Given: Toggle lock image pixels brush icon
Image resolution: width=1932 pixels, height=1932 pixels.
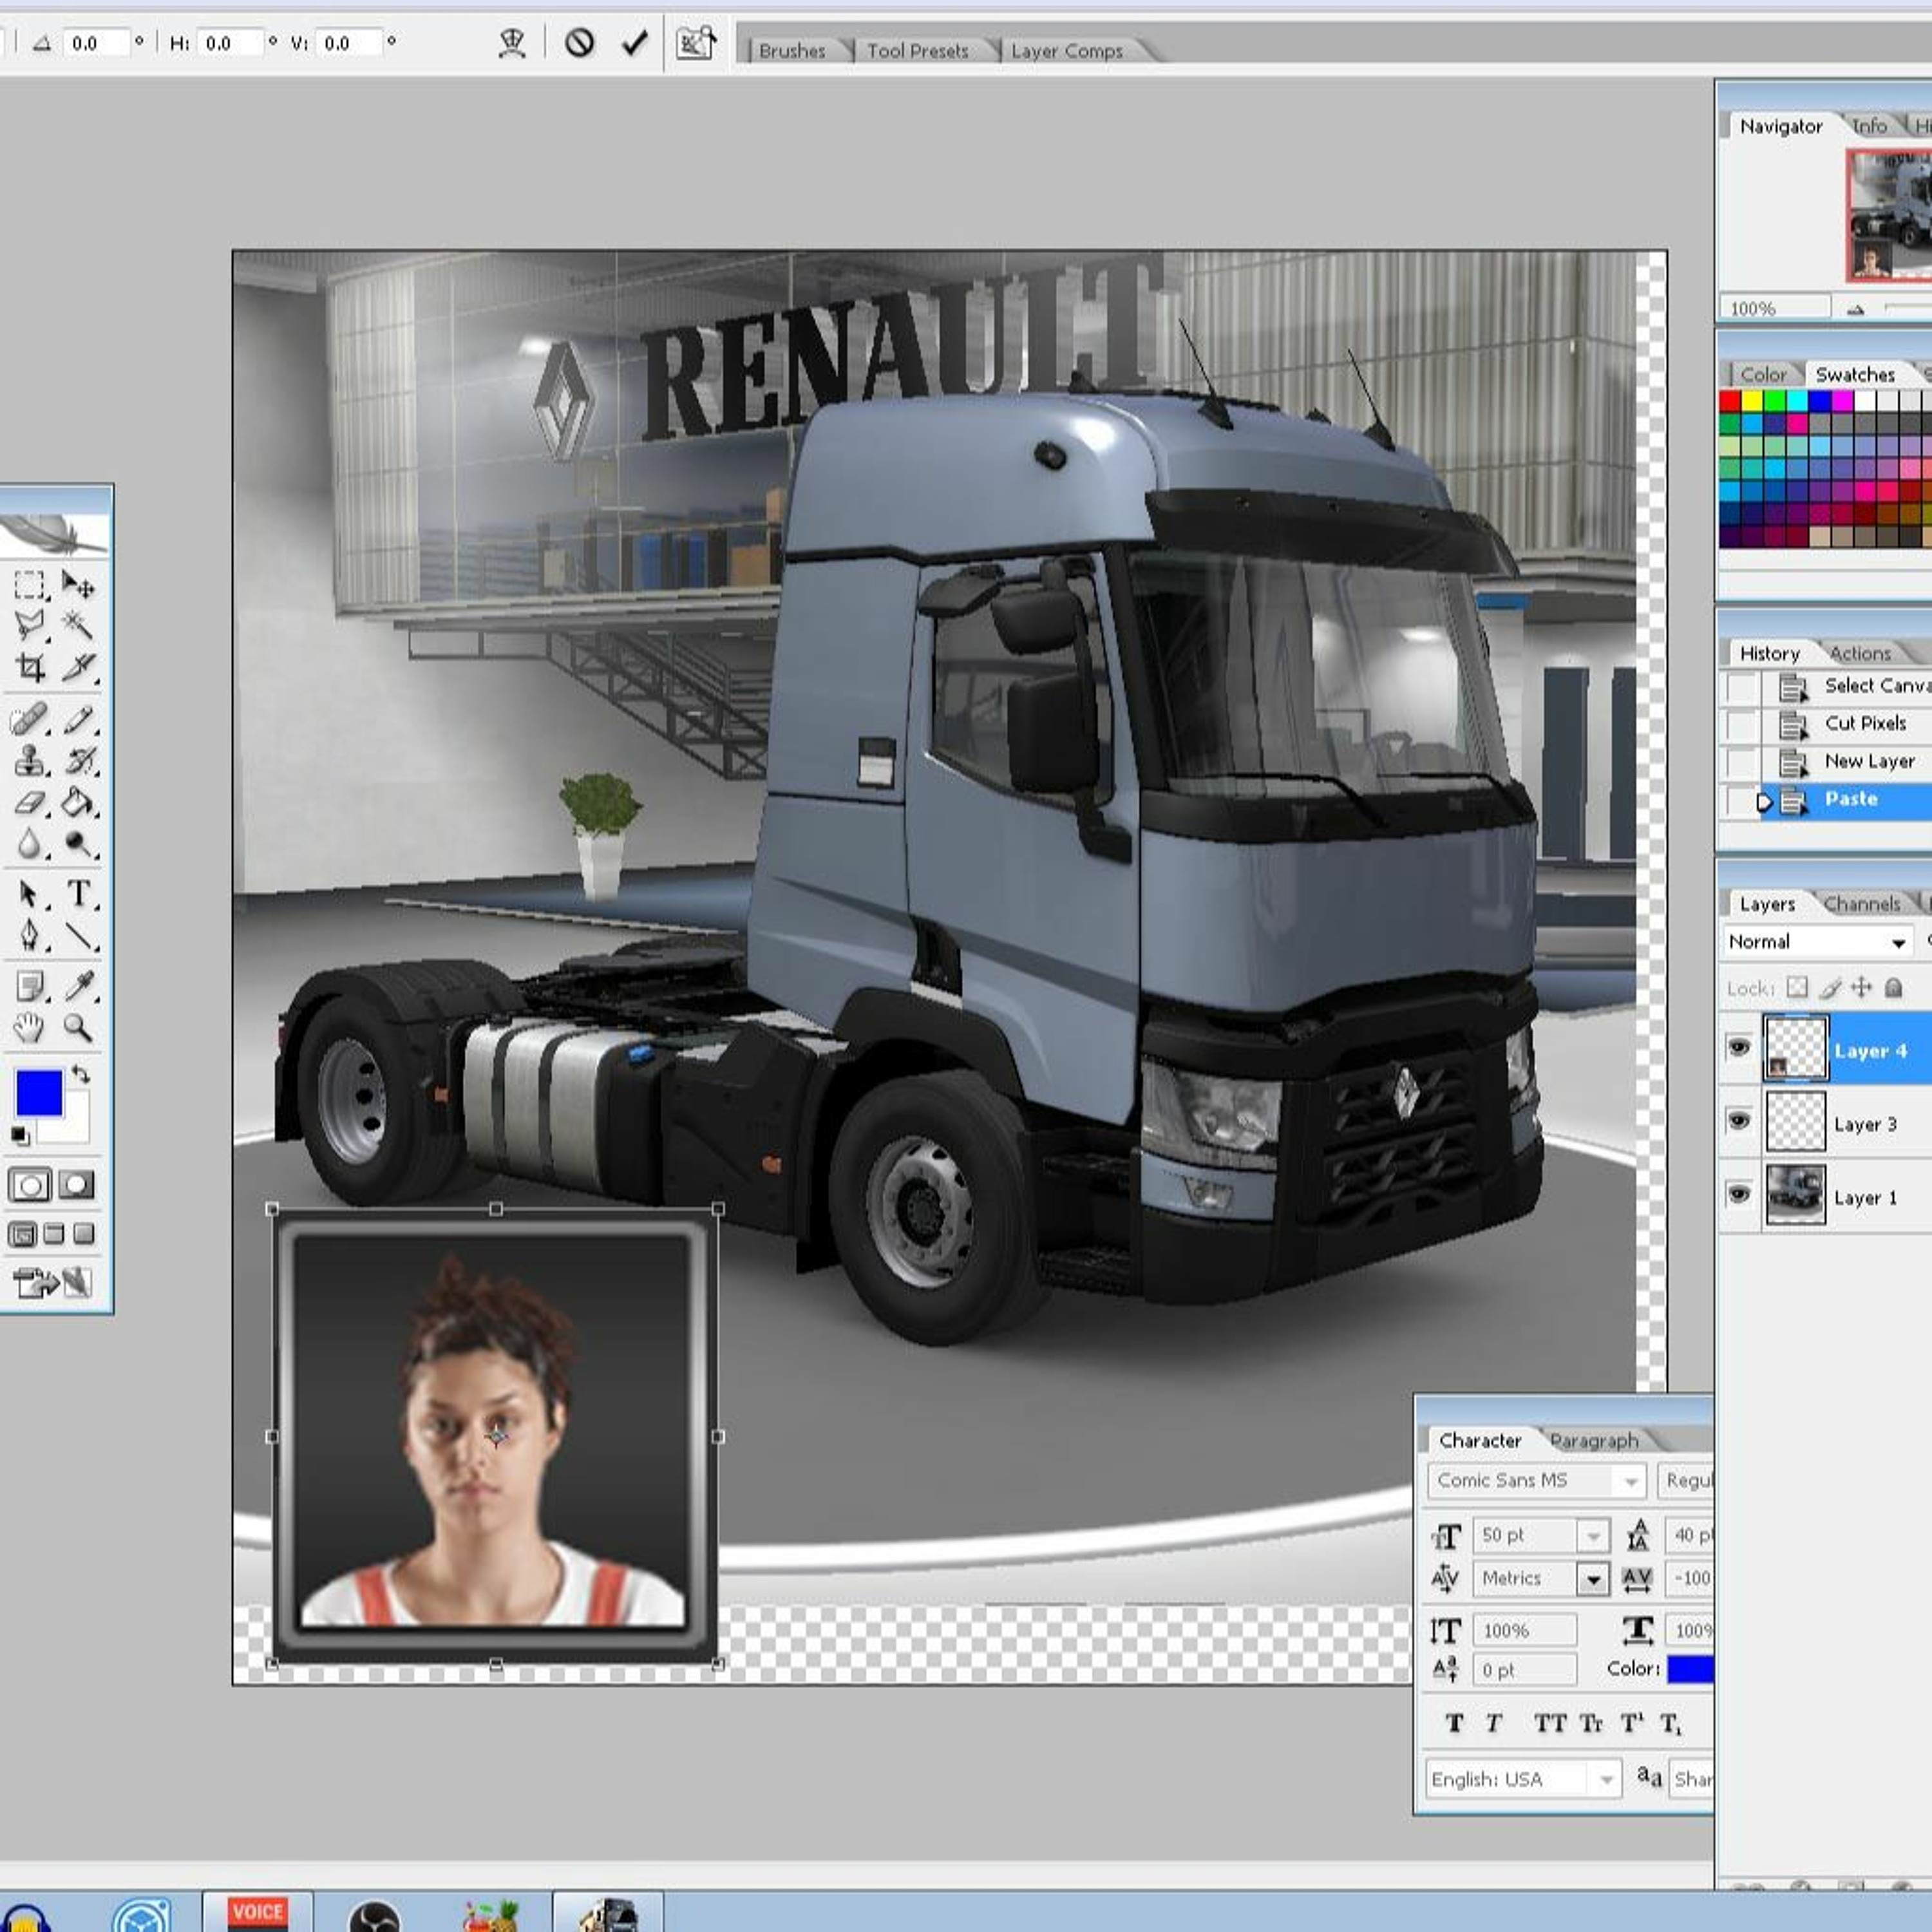Looking at the screenshot, I should [1830, 988].
